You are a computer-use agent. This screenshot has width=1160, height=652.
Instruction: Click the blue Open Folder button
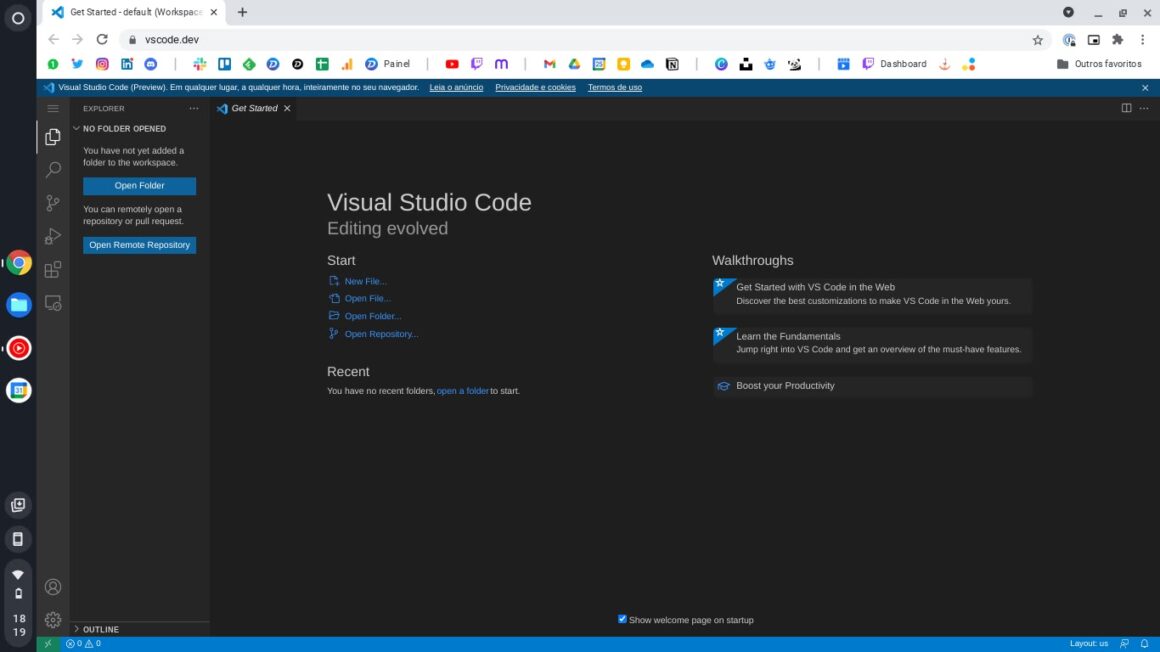[139, 186]
